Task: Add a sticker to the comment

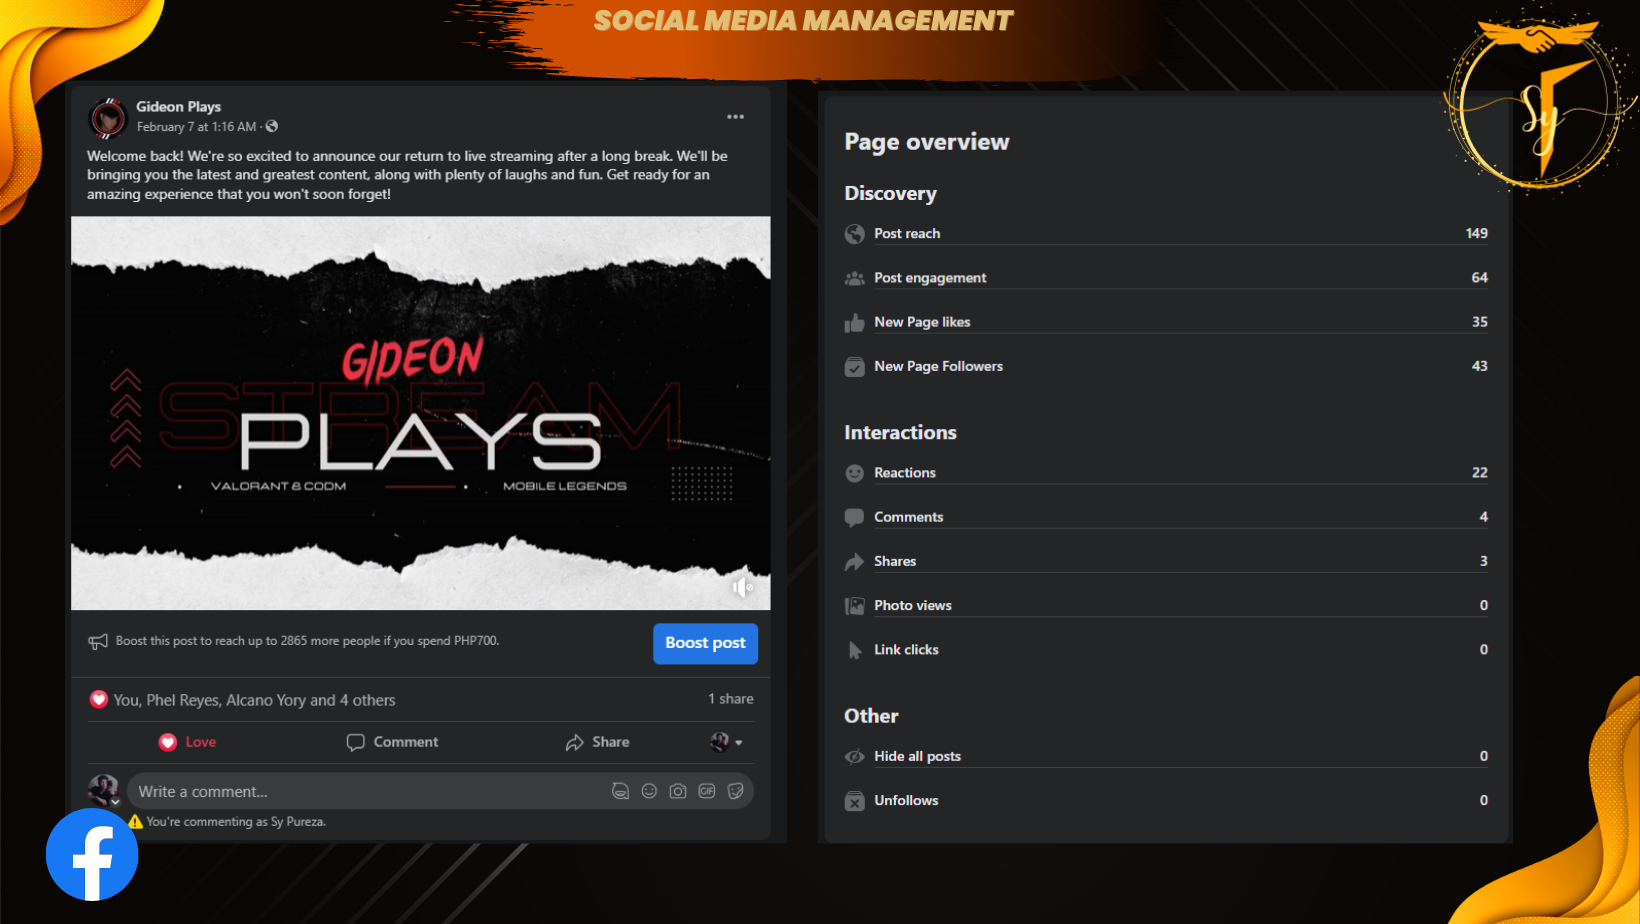Action: pyautogui.click(x=736, y=791)
